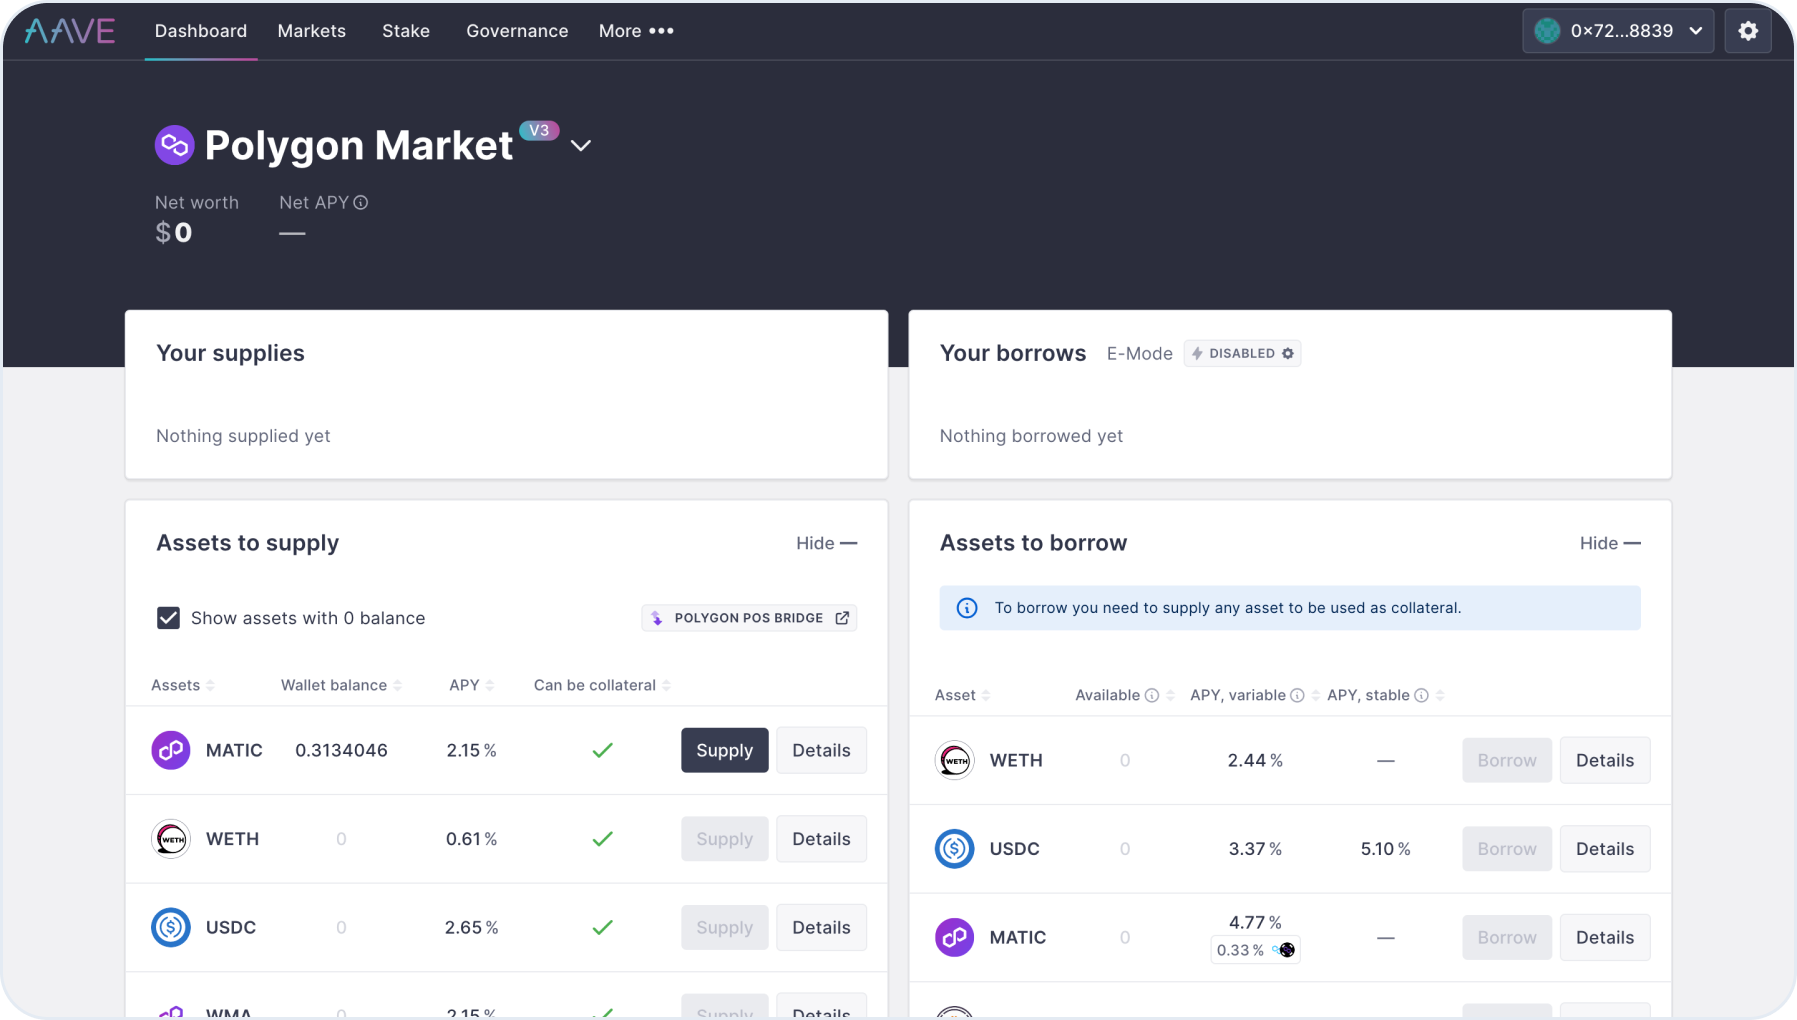This screenshot has height=1020, width=1797.
Task: Click the E-Mode gear icon
Action: 1288,353
